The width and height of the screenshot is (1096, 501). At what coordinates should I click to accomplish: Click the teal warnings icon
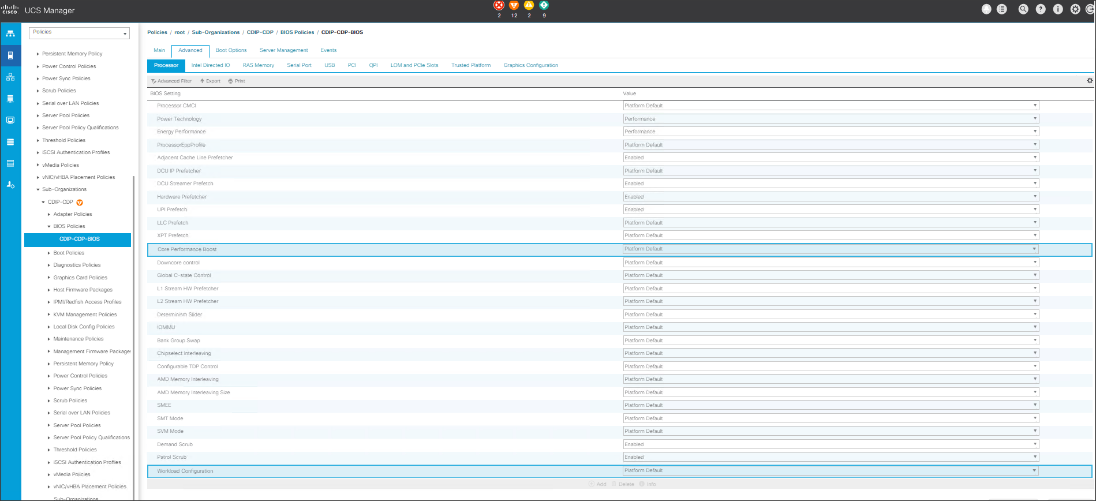[545, 6]
